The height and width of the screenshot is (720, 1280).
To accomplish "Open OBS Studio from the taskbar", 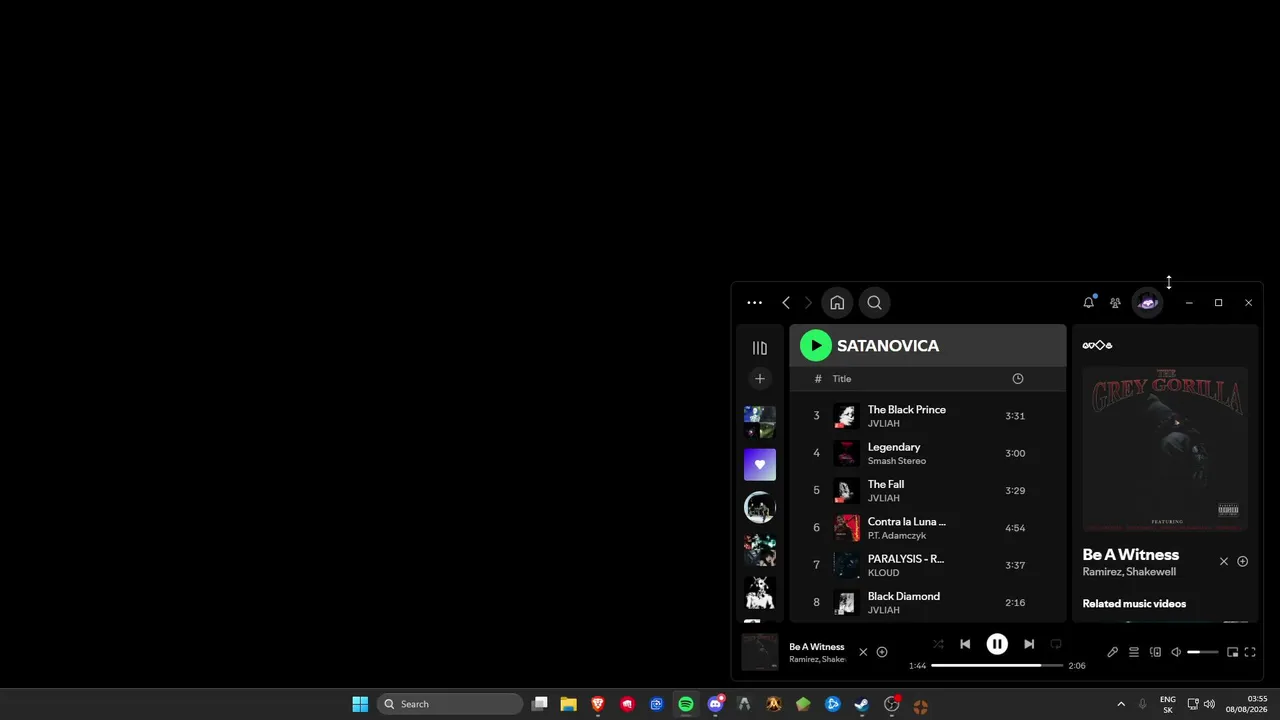I will pos(891,704).
